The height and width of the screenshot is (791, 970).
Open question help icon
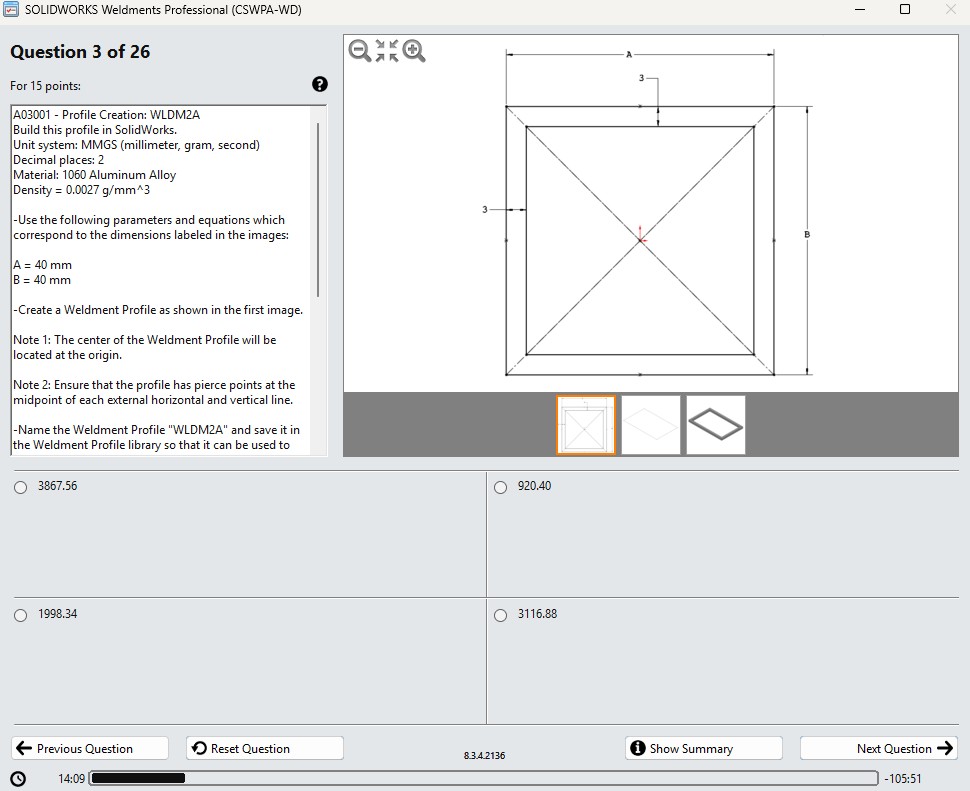tap(320, 84)
